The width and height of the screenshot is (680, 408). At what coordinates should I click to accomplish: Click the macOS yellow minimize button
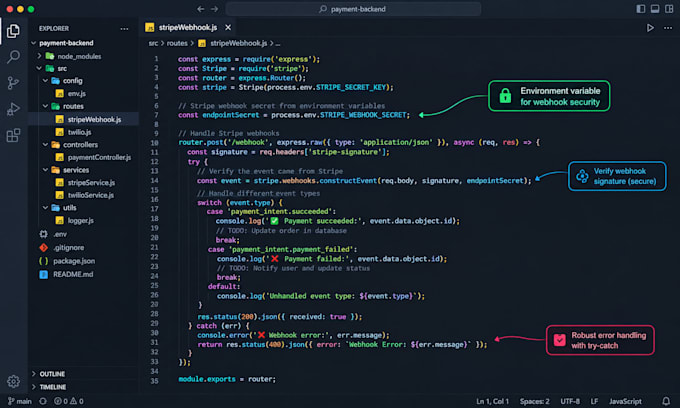[x=20, y=9]
